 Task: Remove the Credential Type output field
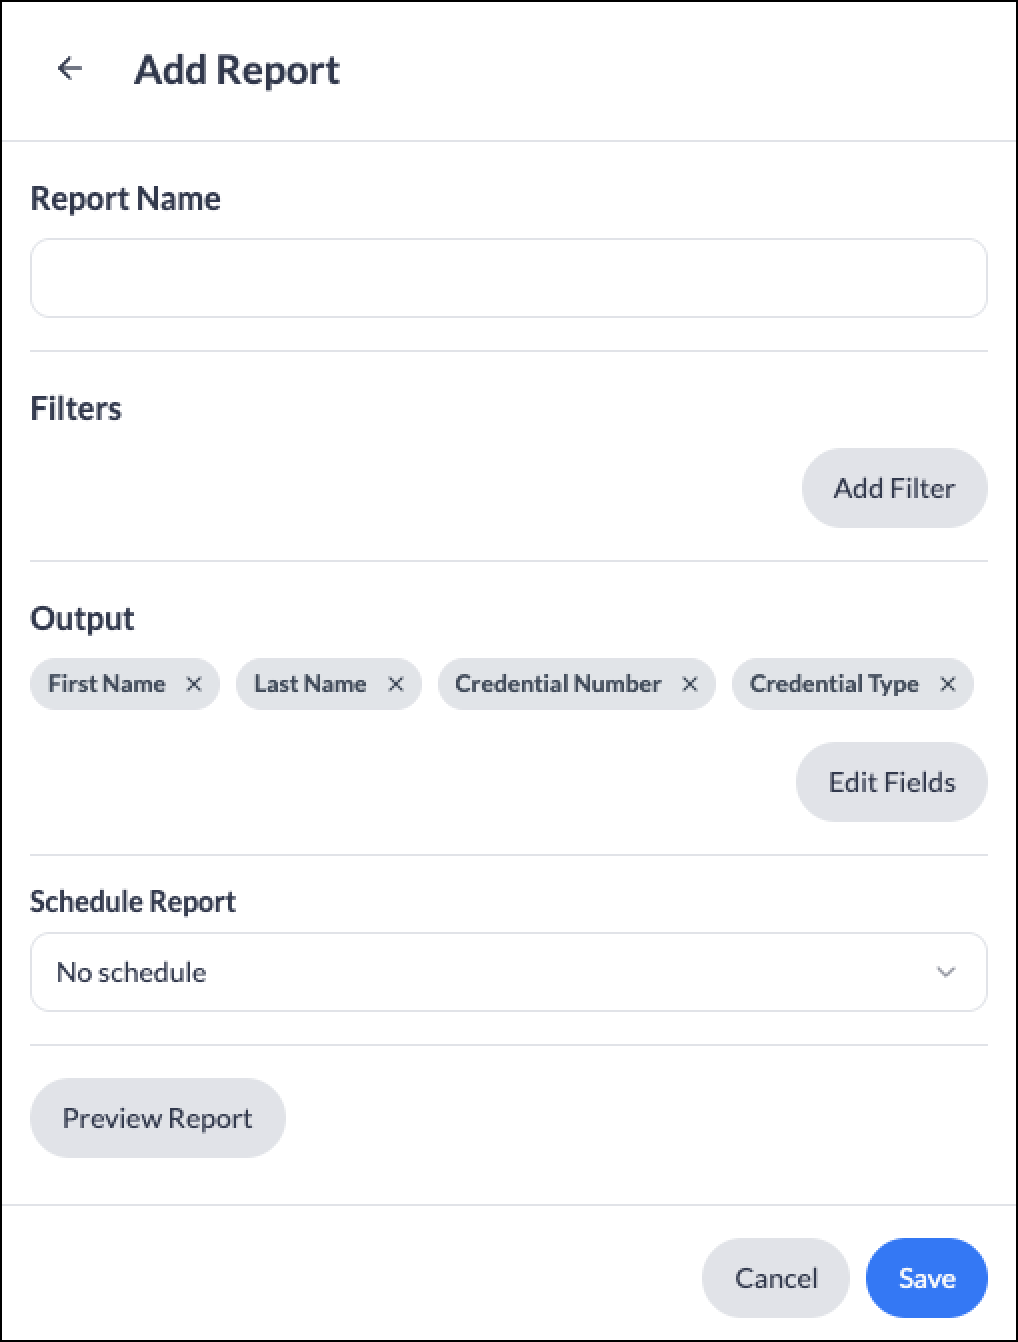tap(948, 684)
